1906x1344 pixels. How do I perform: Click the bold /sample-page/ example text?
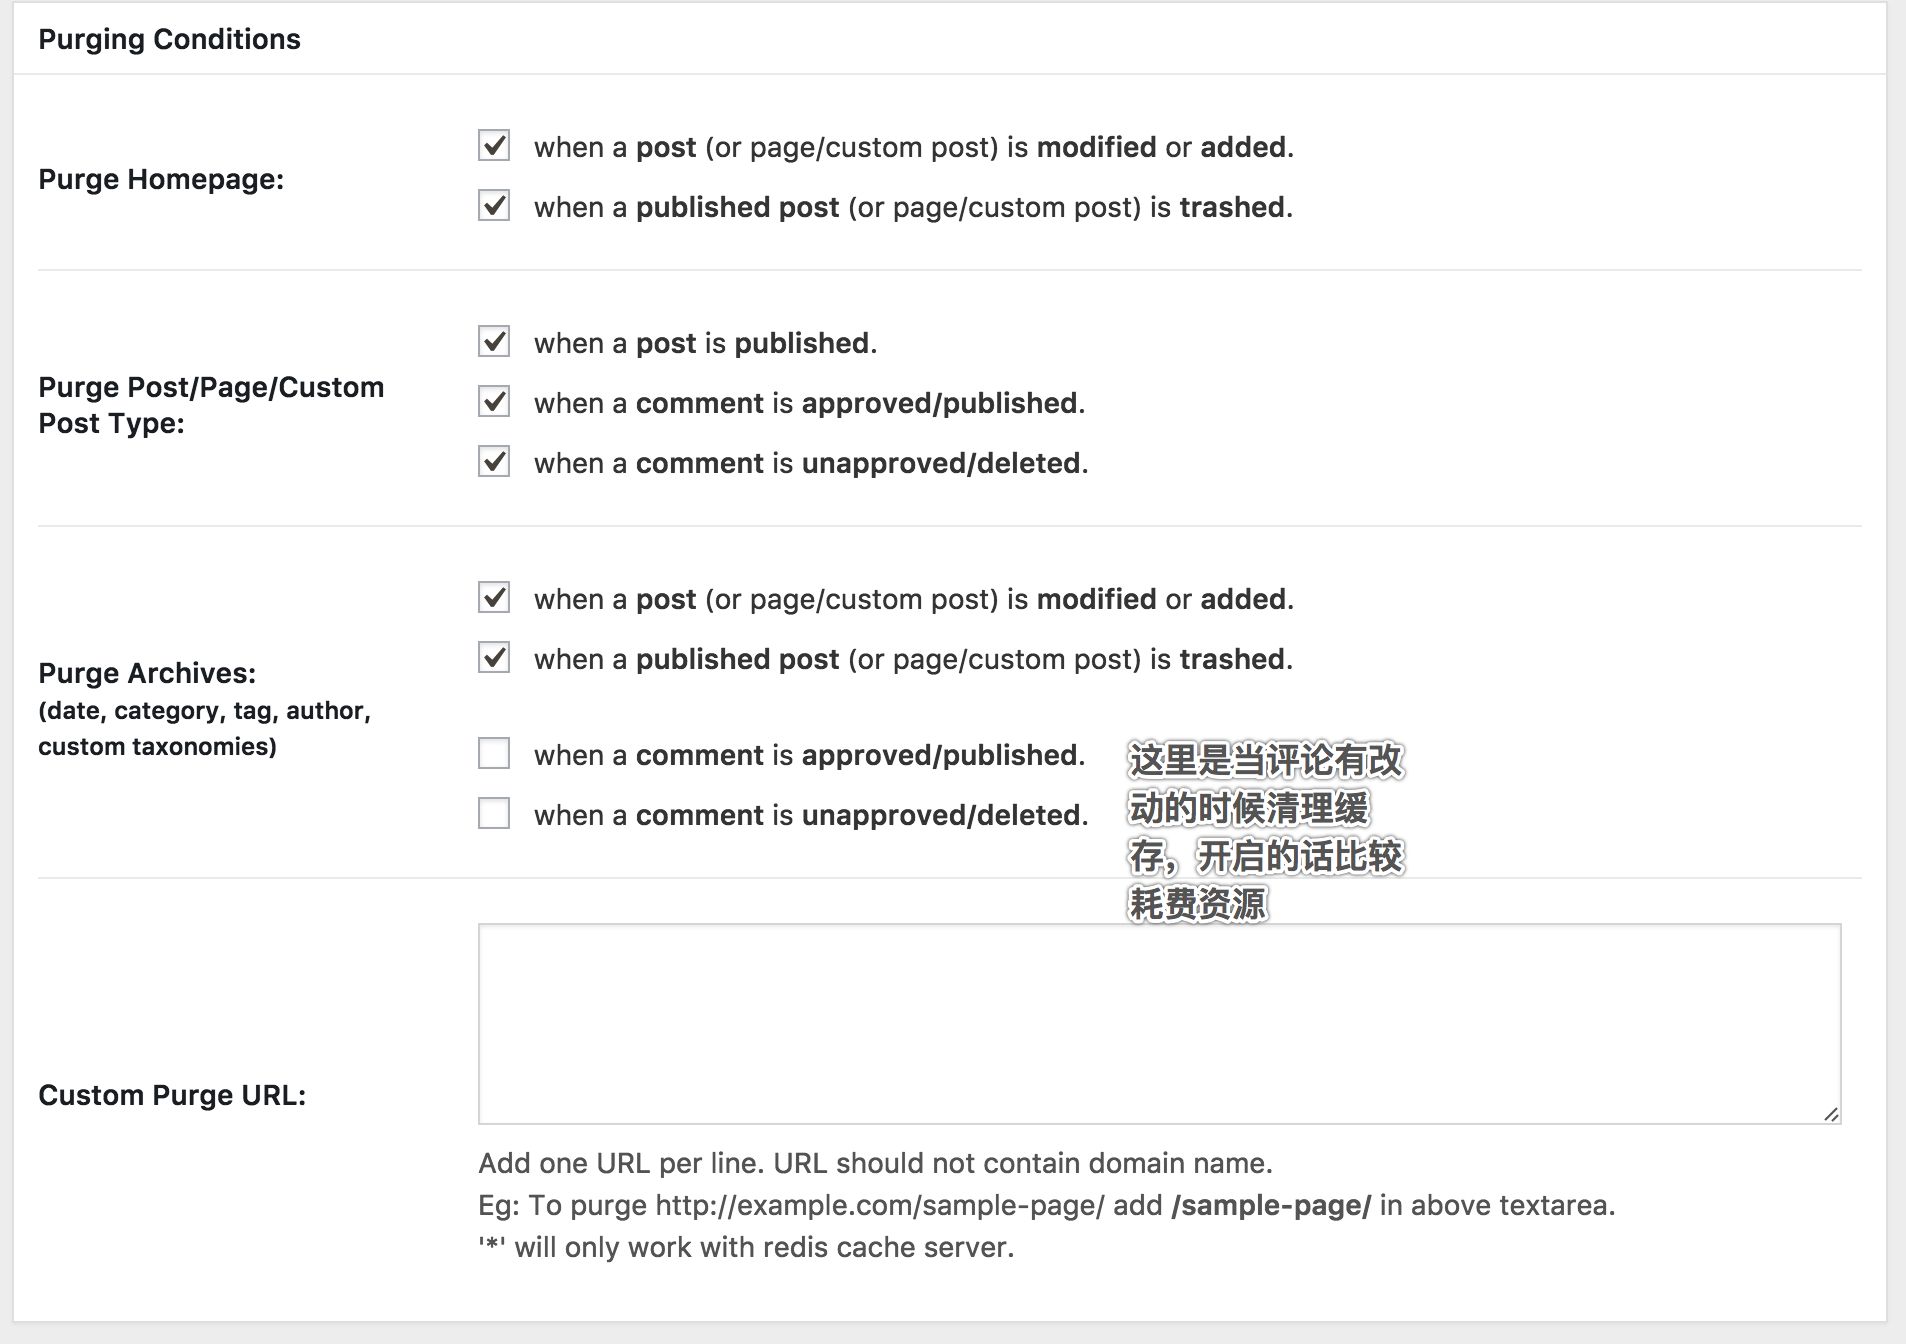[1270, 1205]
